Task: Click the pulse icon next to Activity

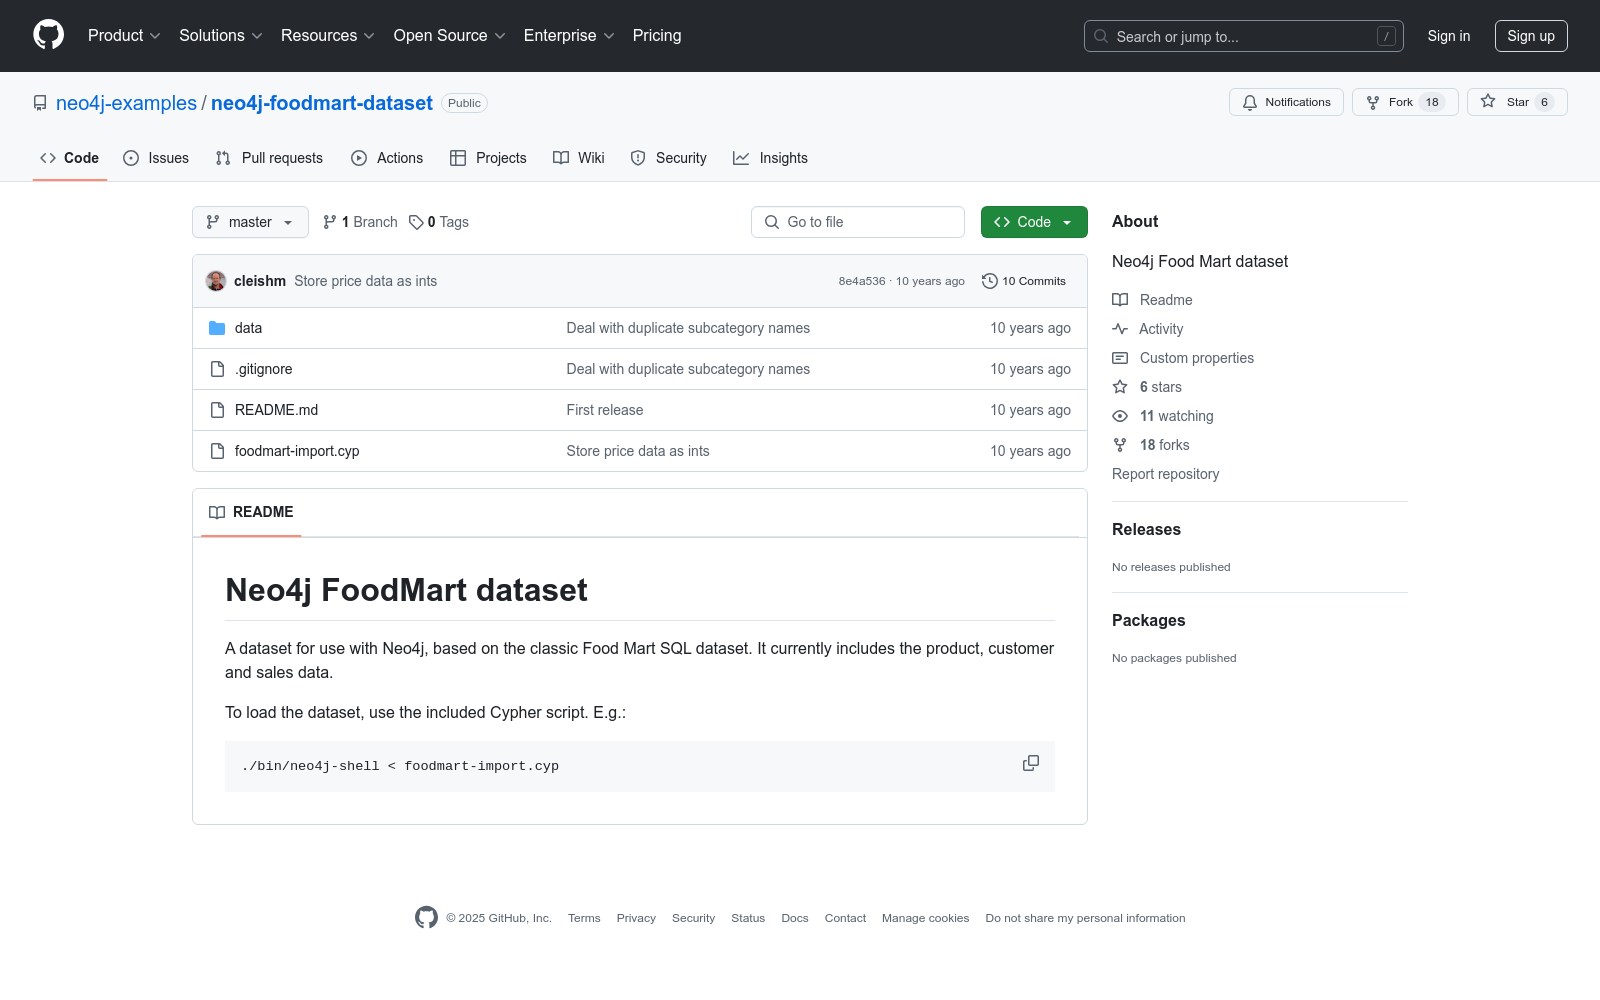Action: click(x=1120, y=329)
